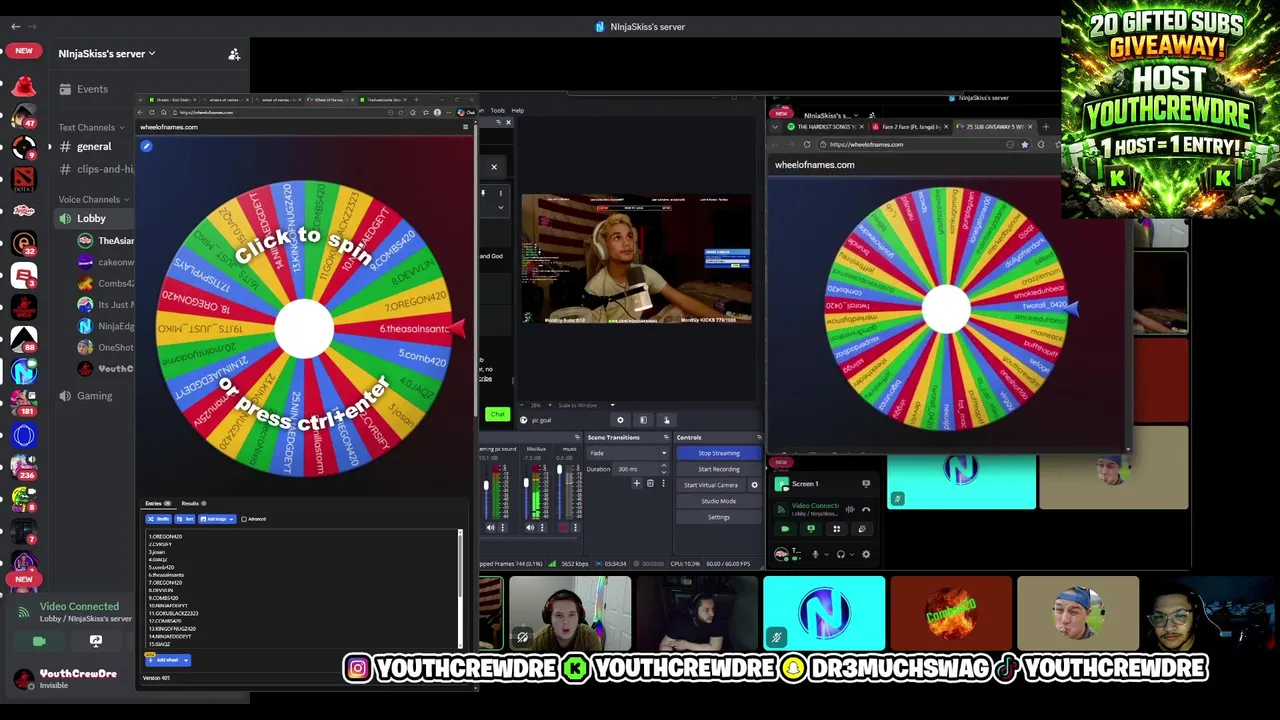
Task: Open Mic/Aux channel three-dot menu
Action: point(542,528)
